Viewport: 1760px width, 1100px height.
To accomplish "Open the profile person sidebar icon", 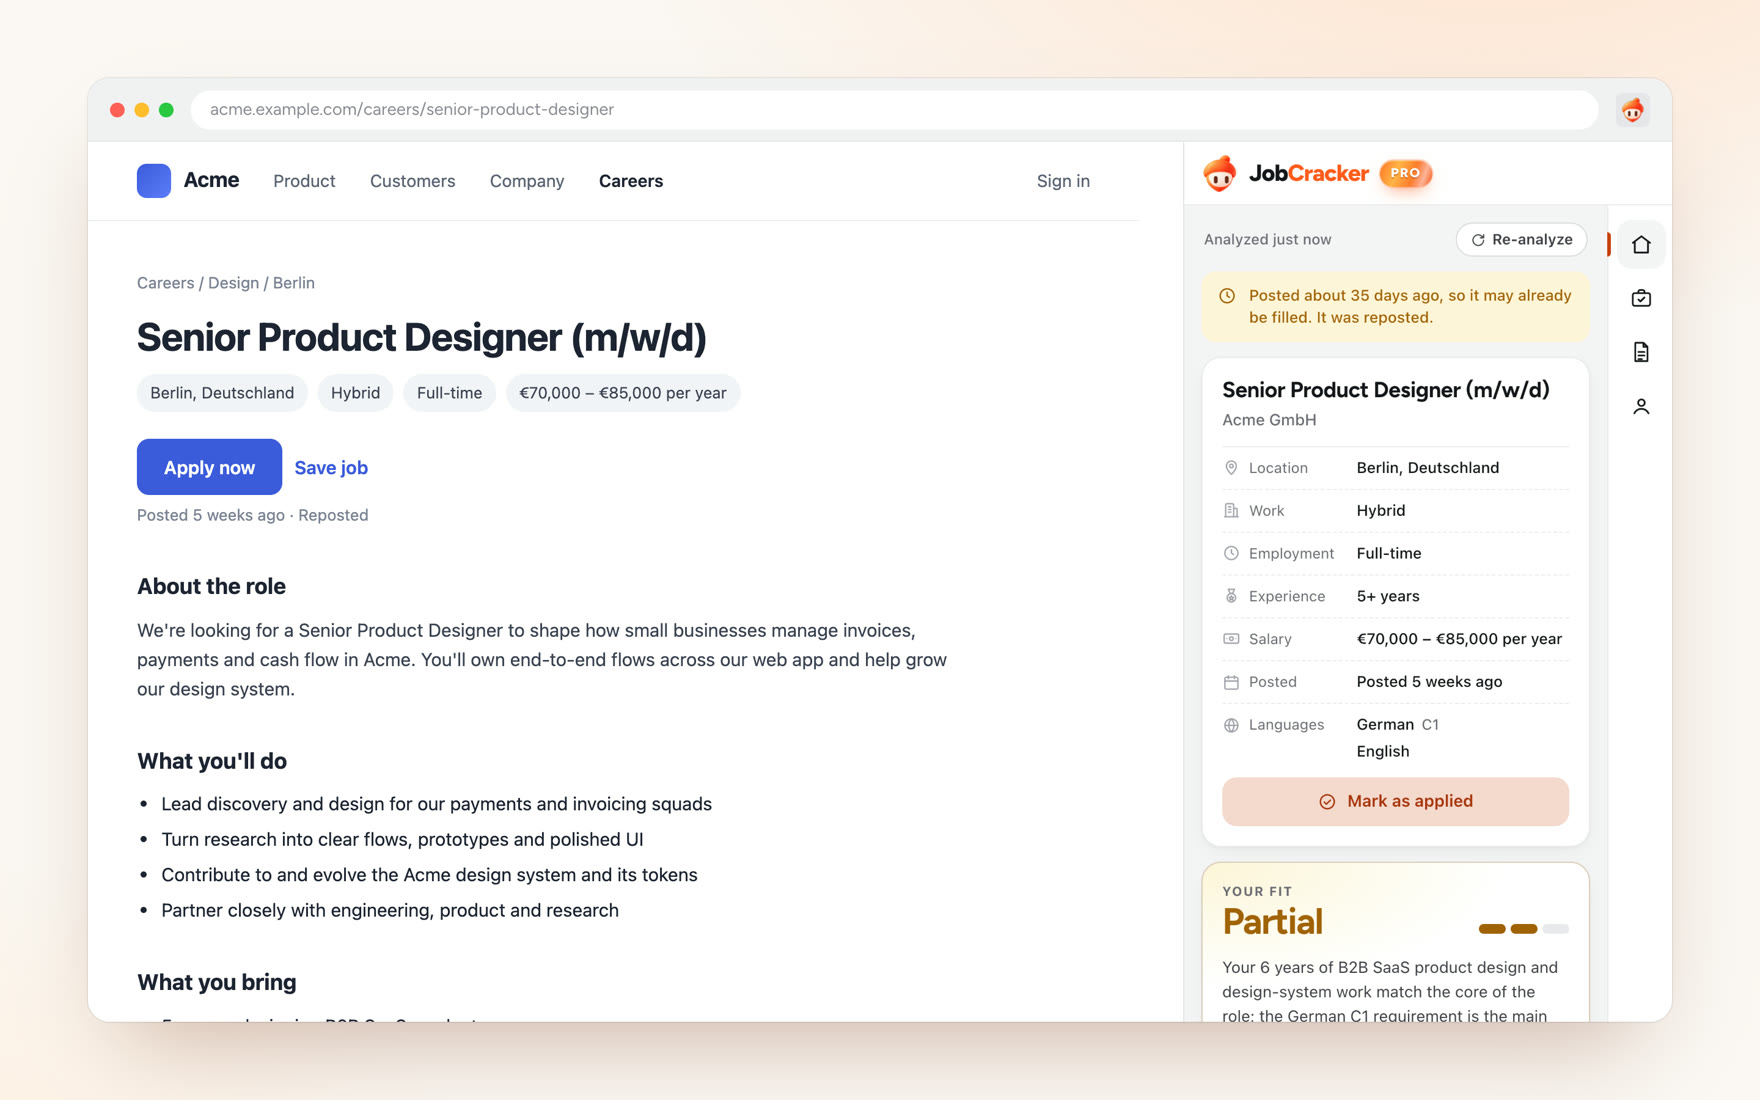I will [1641, 406].
